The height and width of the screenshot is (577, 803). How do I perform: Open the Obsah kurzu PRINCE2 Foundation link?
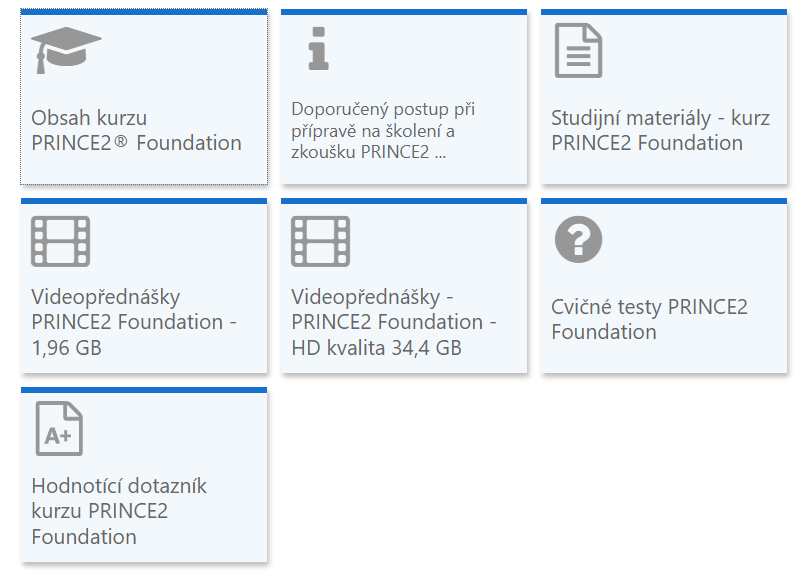tap(136, 130)
